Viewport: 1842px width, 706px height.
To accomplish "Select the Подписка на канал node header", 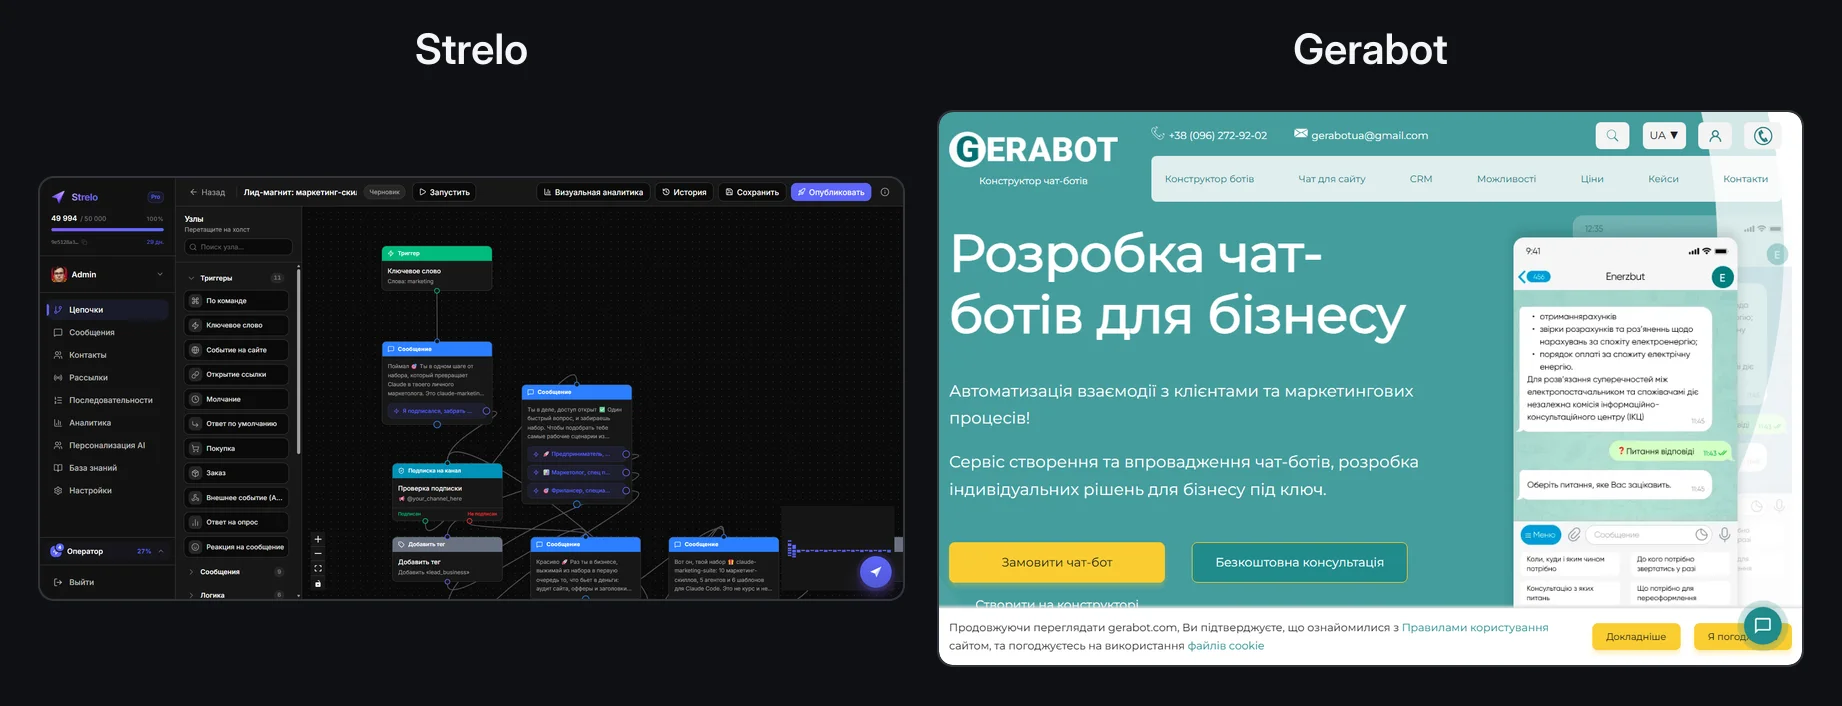I will coord(447,470).
